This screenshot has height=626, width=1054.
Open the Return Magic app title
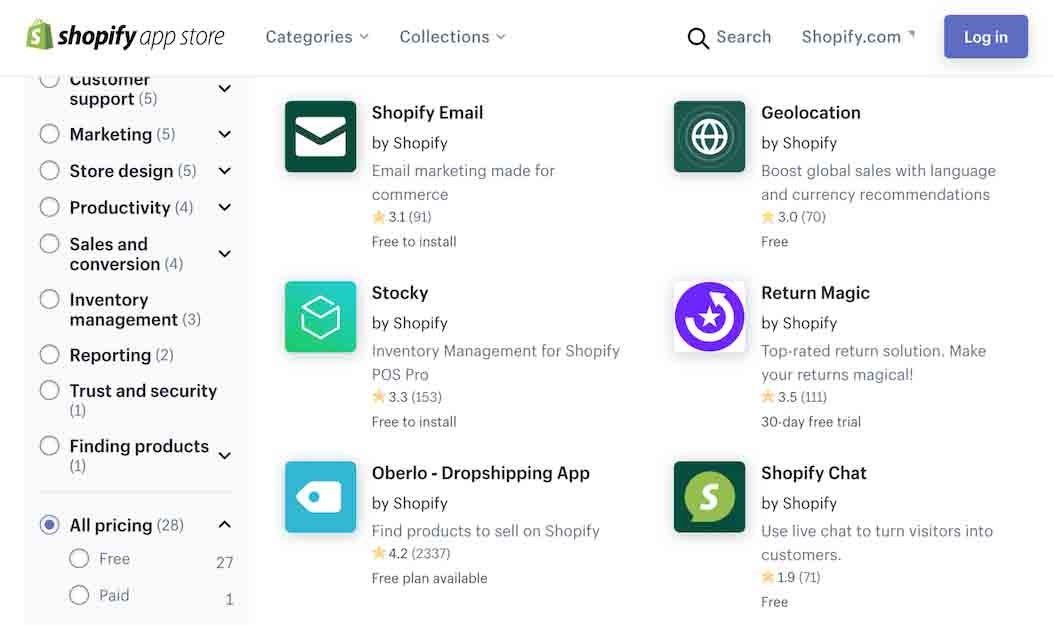(815, 292)
